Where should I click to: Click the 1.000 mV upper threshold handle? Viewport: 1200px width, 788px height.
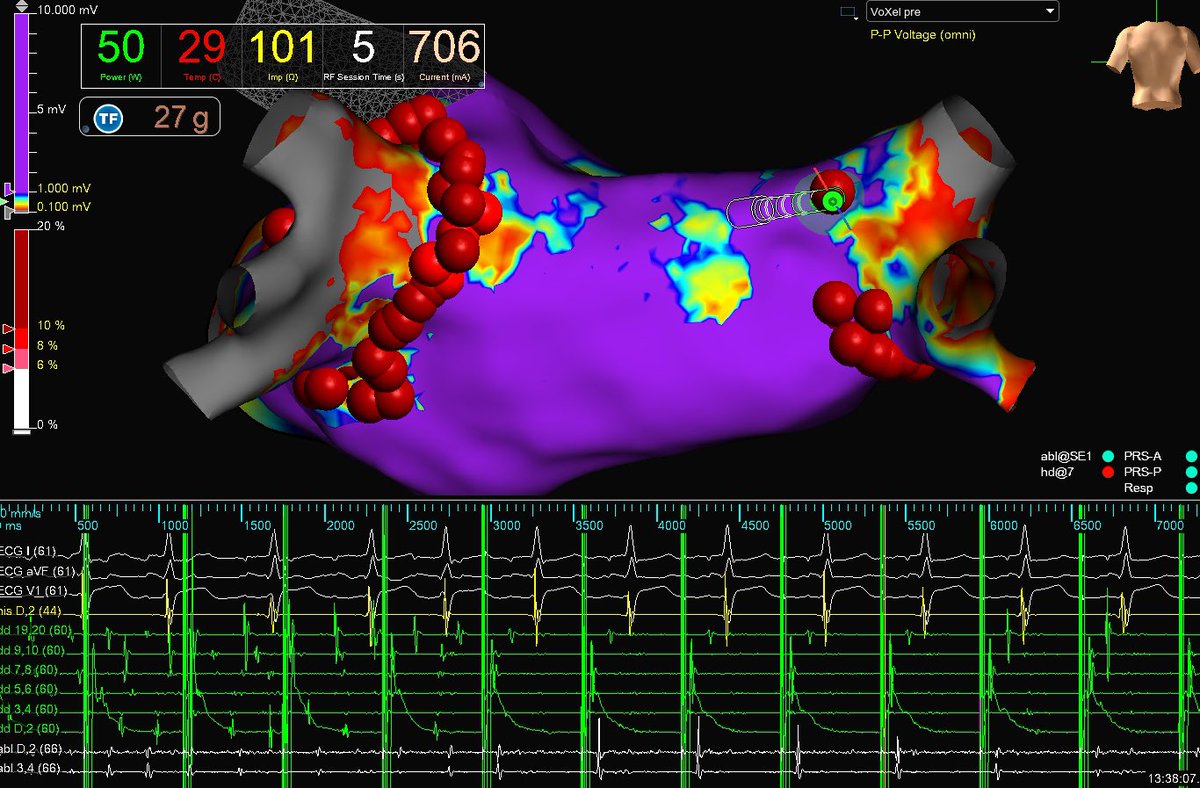click(9, 189)
